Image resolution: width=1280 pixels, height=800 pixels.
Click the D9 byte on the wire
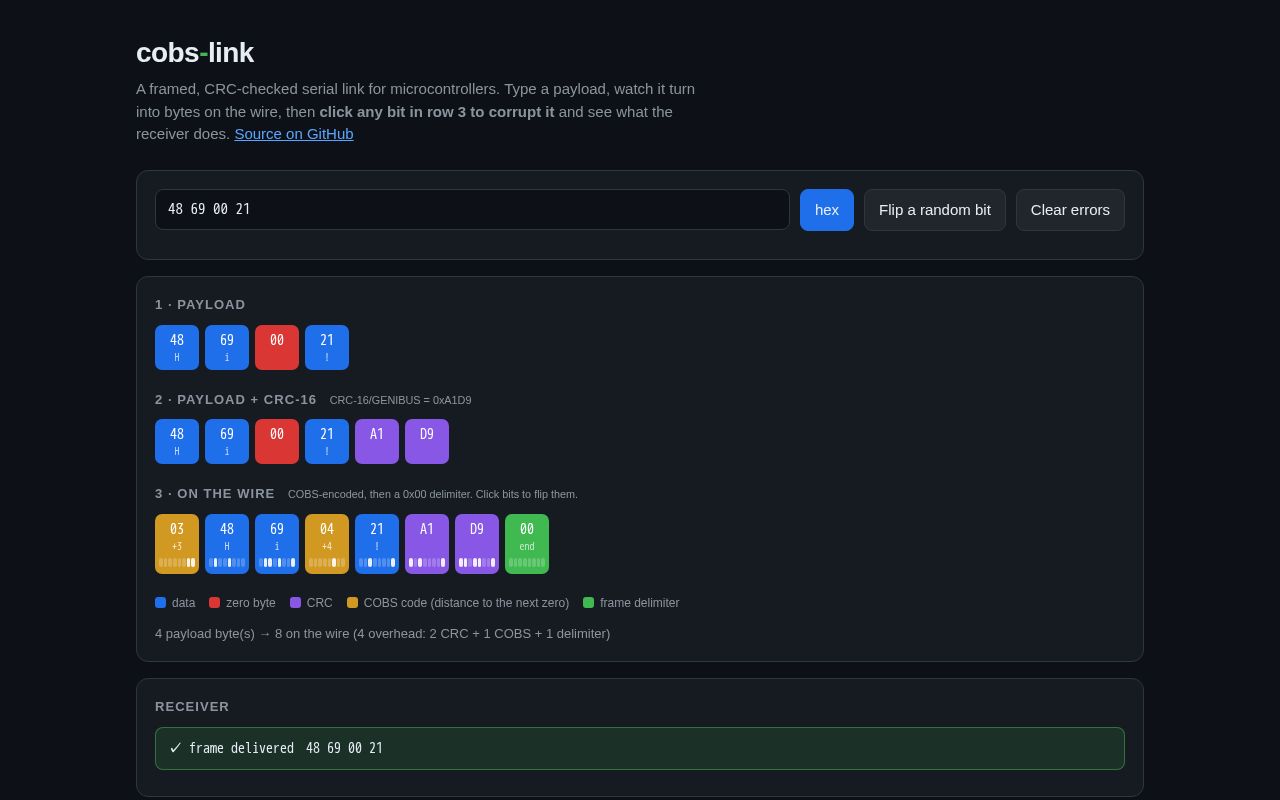click(477, 544)
